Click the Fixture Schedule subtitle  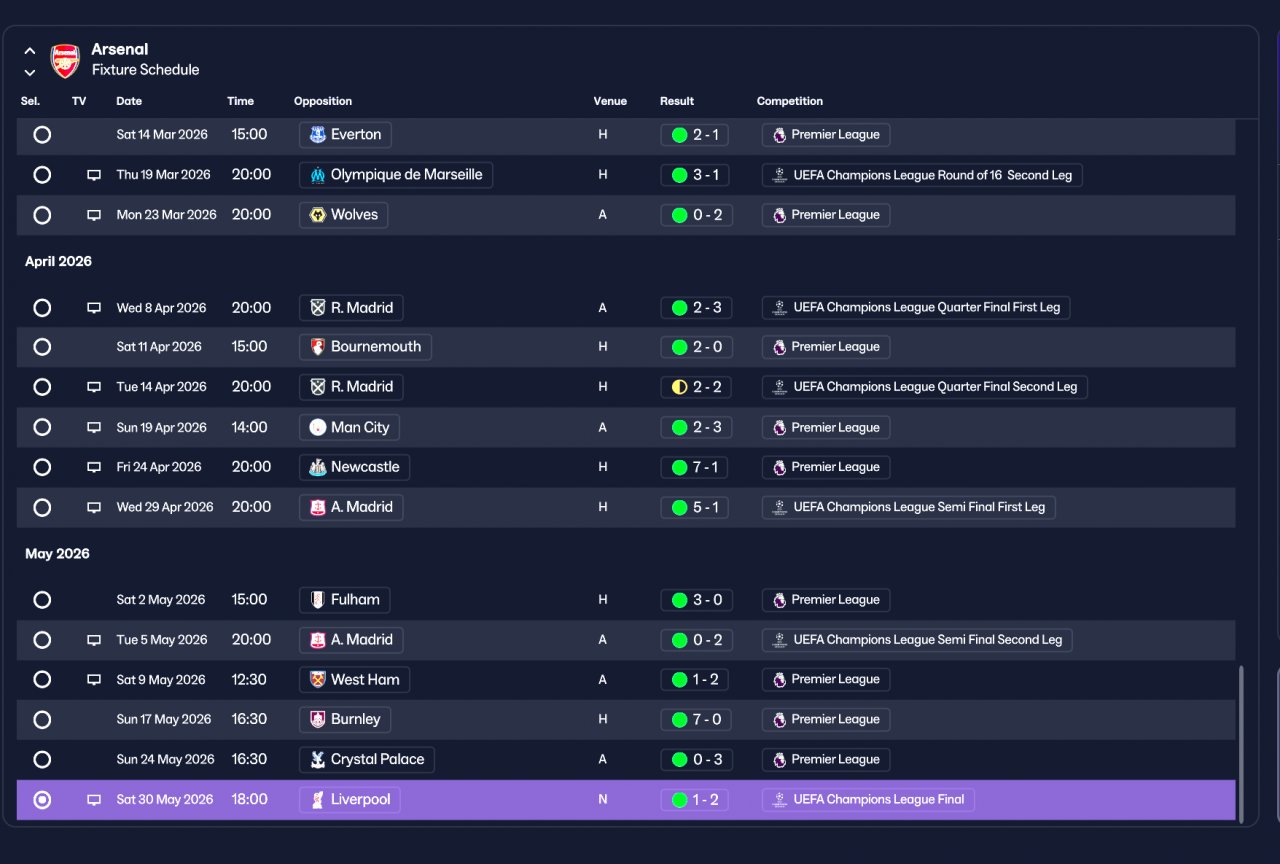click(145, 70)
